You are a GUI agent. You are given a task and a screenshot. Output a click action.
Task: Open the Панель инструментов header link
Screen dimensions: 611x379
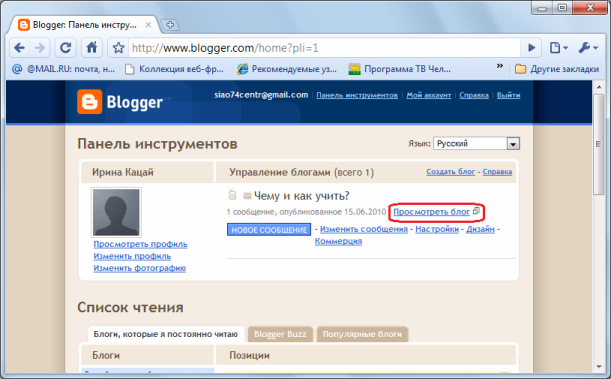coord(357,95)
